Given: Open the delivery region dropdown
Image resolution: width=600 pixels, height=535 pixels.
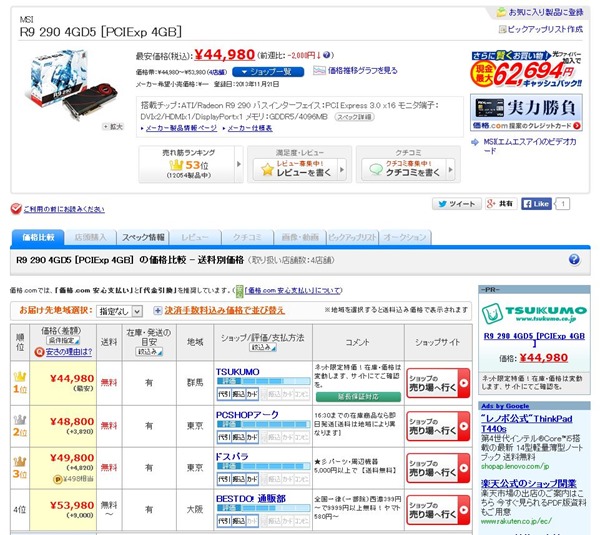Looking at the screenshot, I should [119, 311].
